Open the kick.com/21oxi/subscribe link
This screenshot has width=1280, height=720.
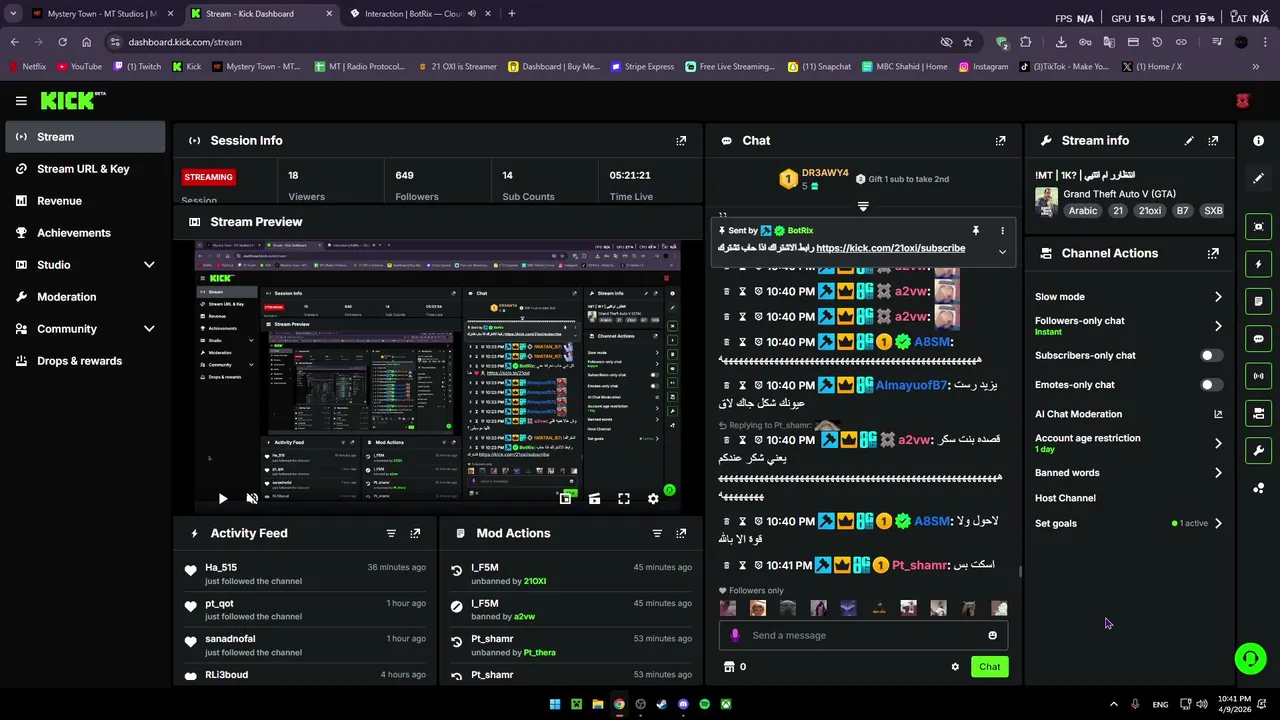pyautogui.click(x=890, y=249)
